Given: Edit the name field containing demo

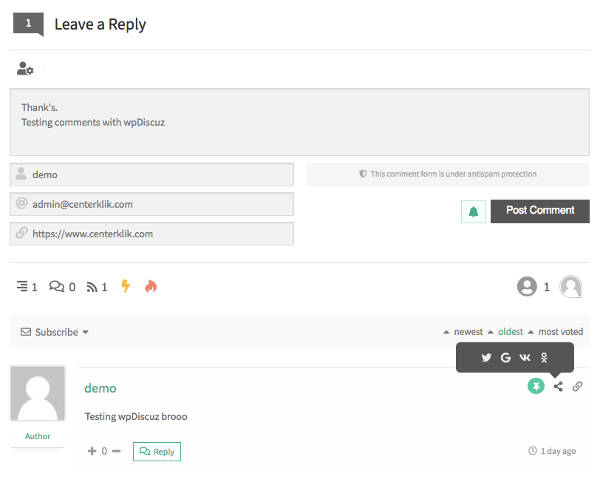Looking at the screenshot, I should pyautogui.click(x=152, y=175).
